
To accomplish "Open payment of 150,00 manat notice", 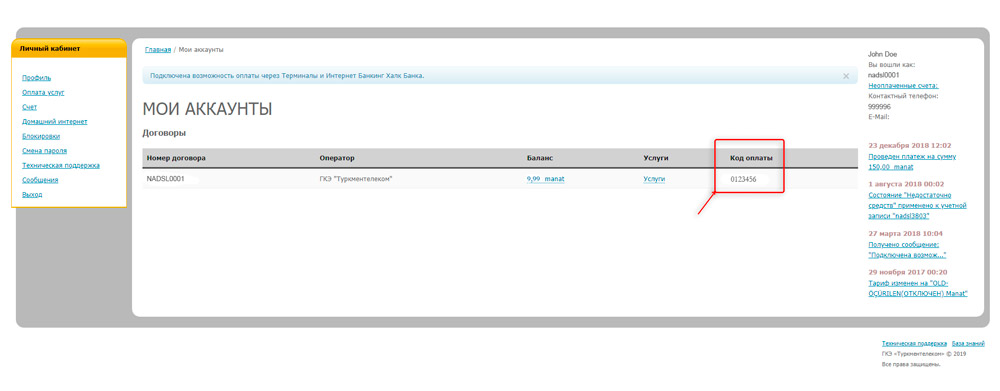I will (x=912, y=161).
